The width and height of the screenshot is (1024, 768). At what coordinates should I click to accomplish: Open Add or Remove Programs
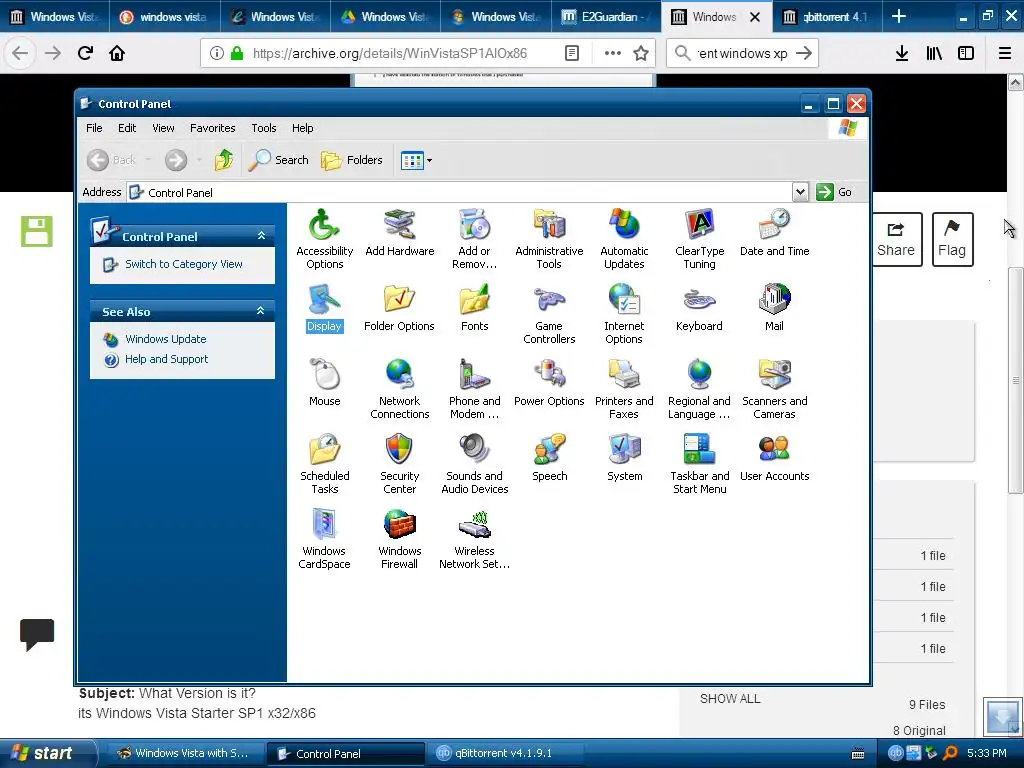point(474,239)
